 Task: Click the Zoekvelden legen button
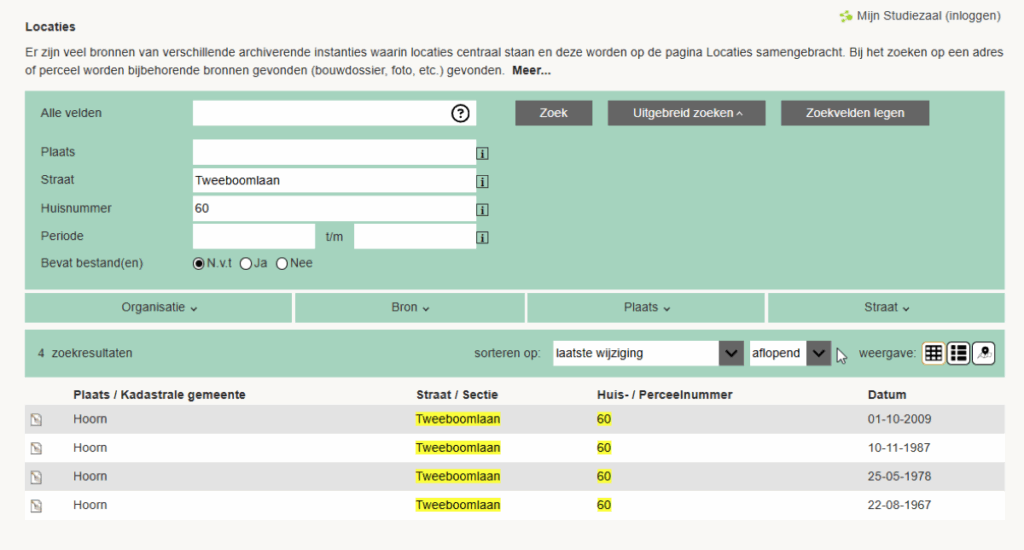[x=854, y=113]
